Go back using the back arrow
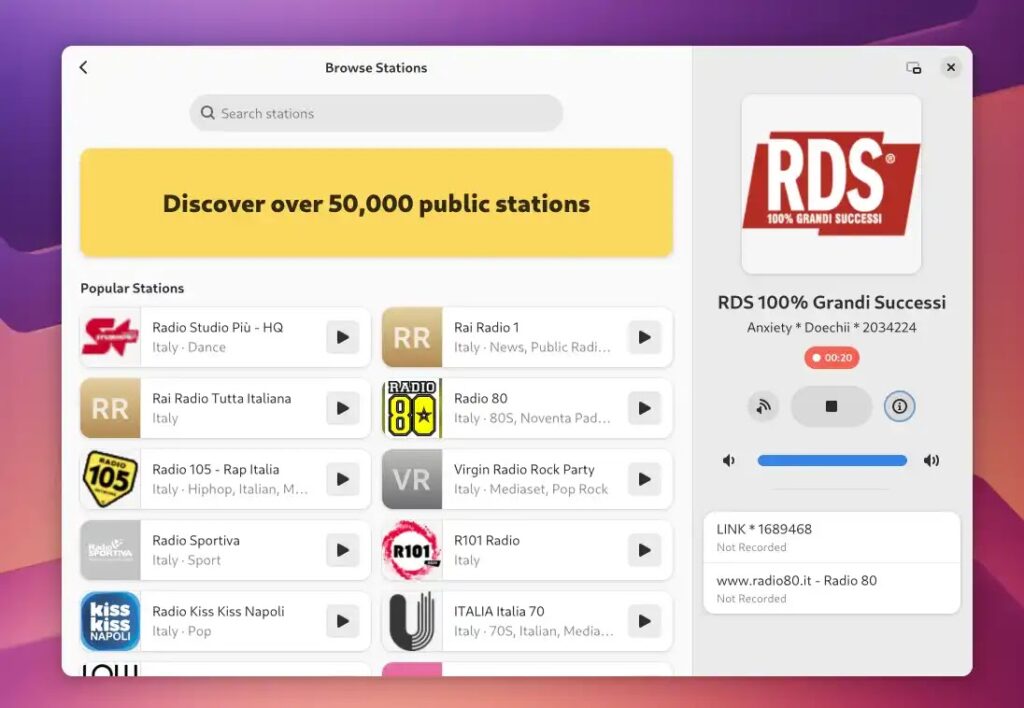 pos(83,68)
